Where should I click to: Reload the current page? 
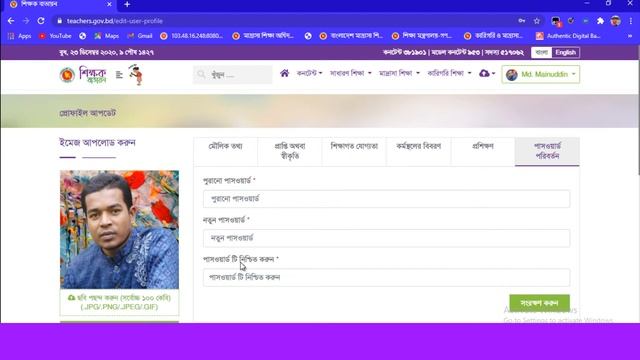[41, 21]
